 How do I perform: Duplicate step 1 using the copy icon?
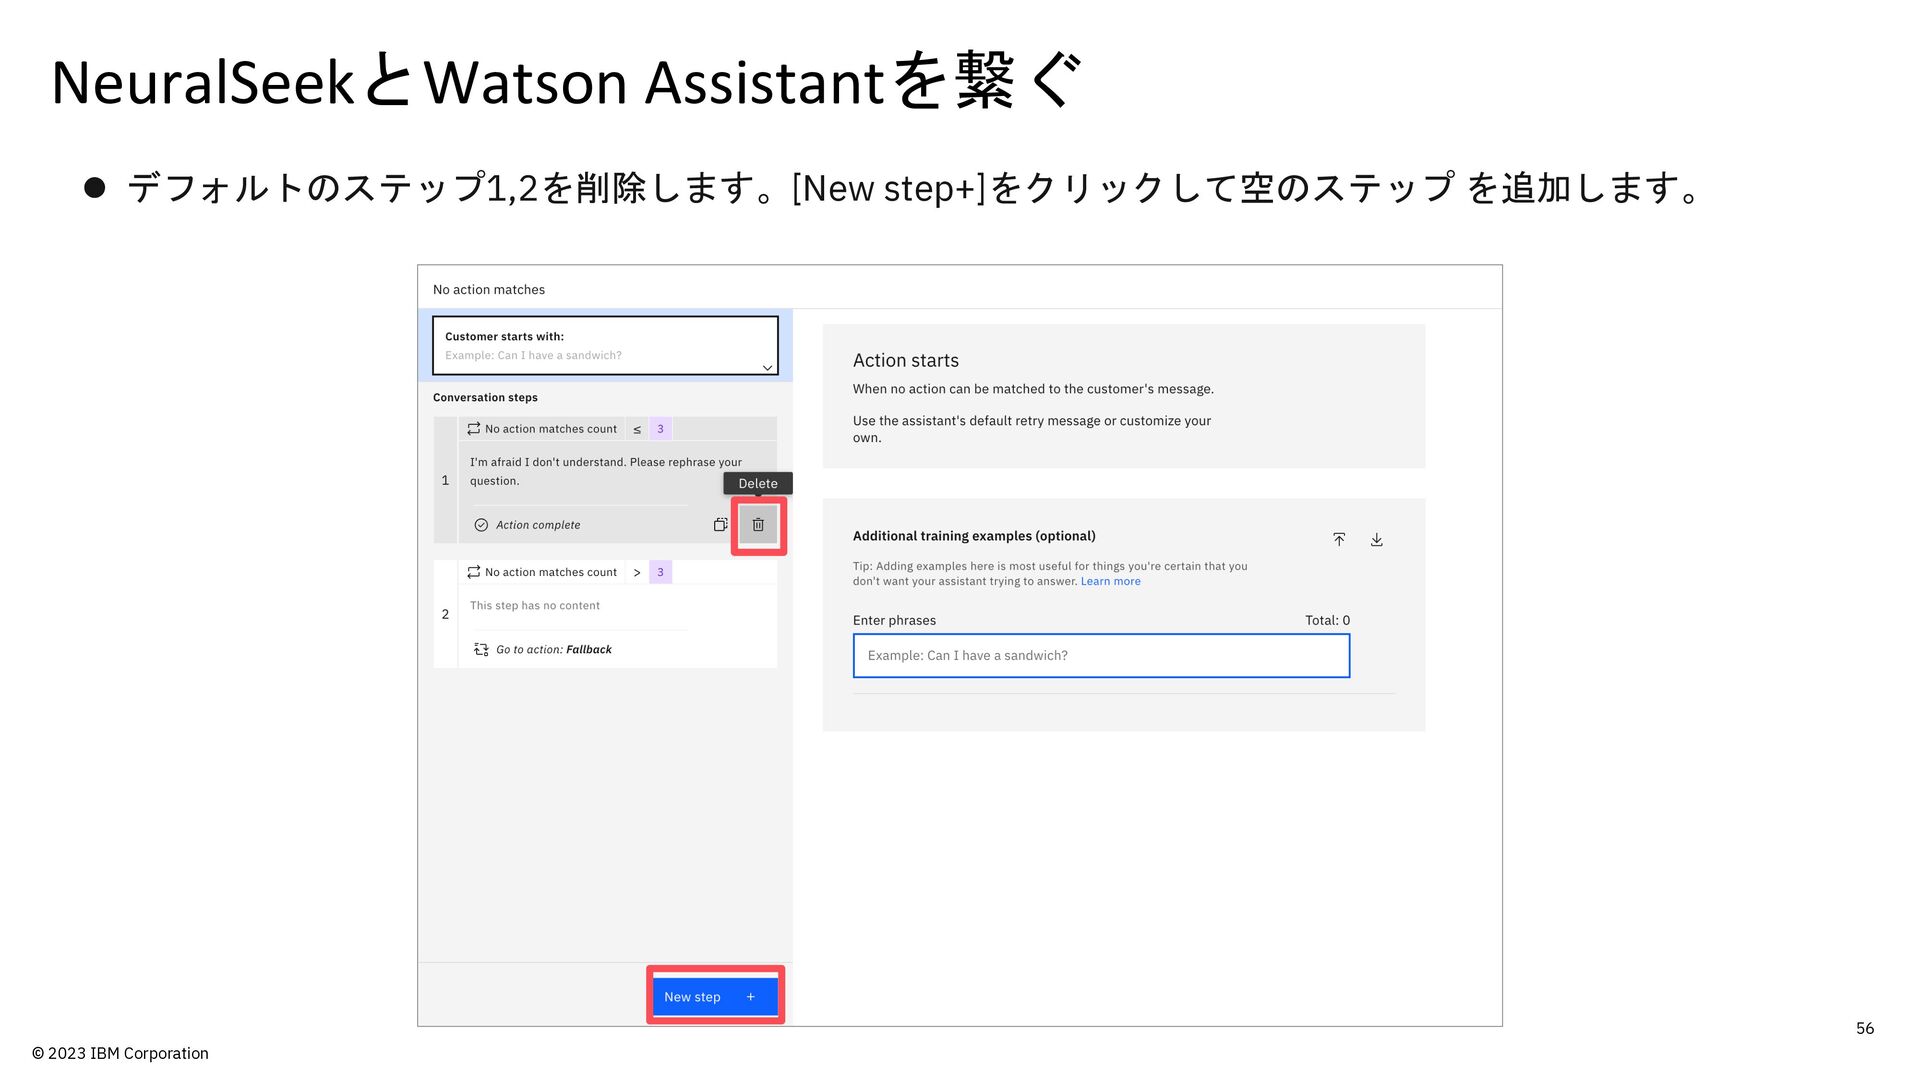[x=720, y=525]
